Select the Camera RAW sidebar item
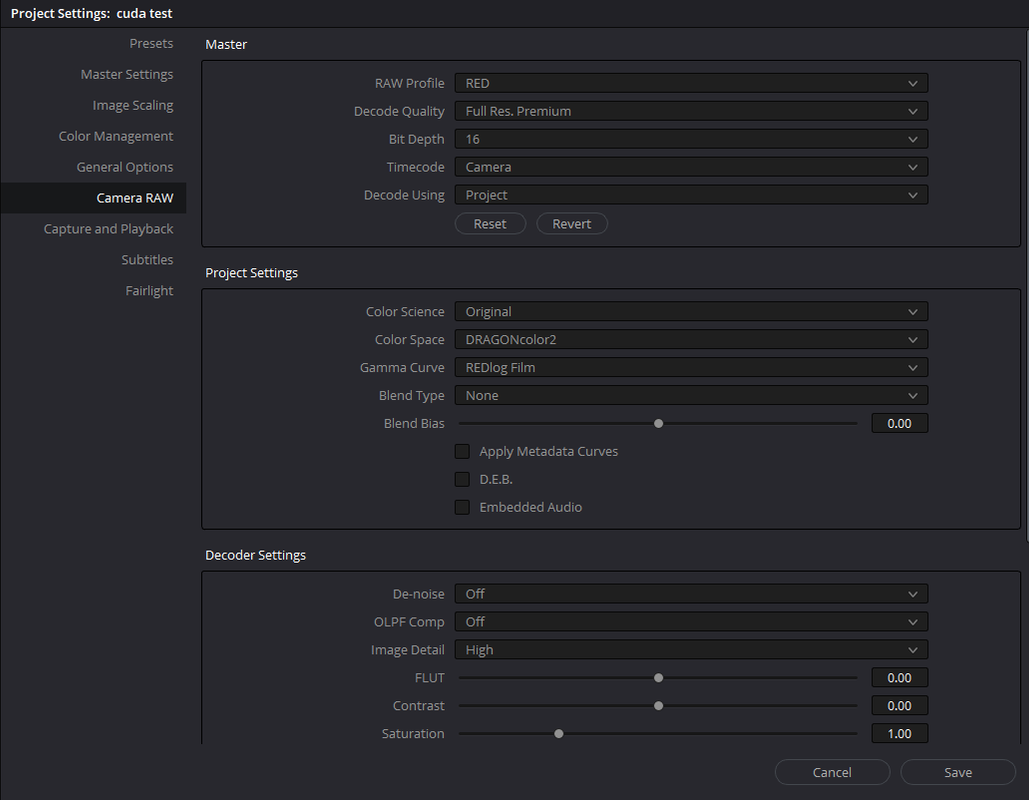The image size is (1029, 800). pos(93,198)
